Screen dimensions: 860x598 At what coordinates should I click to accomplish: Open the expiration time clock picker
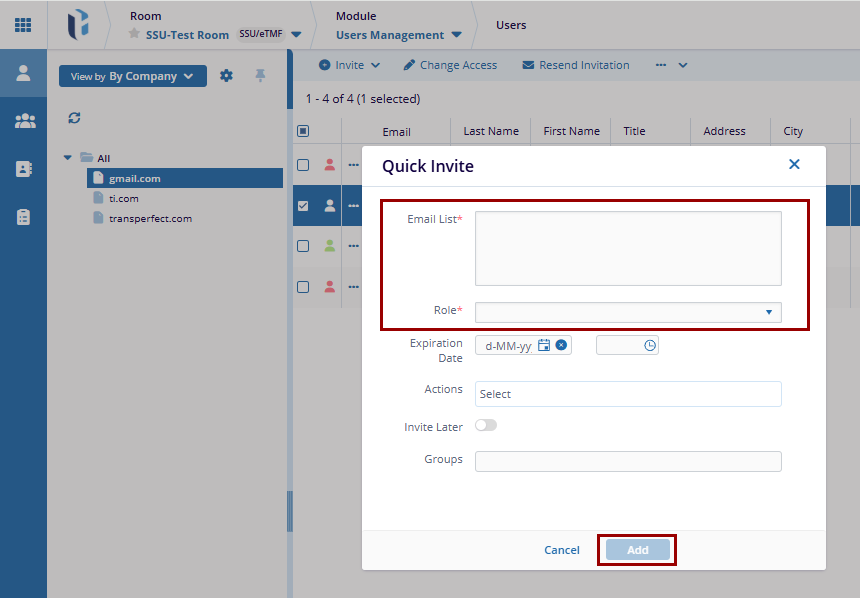(650, 345)
